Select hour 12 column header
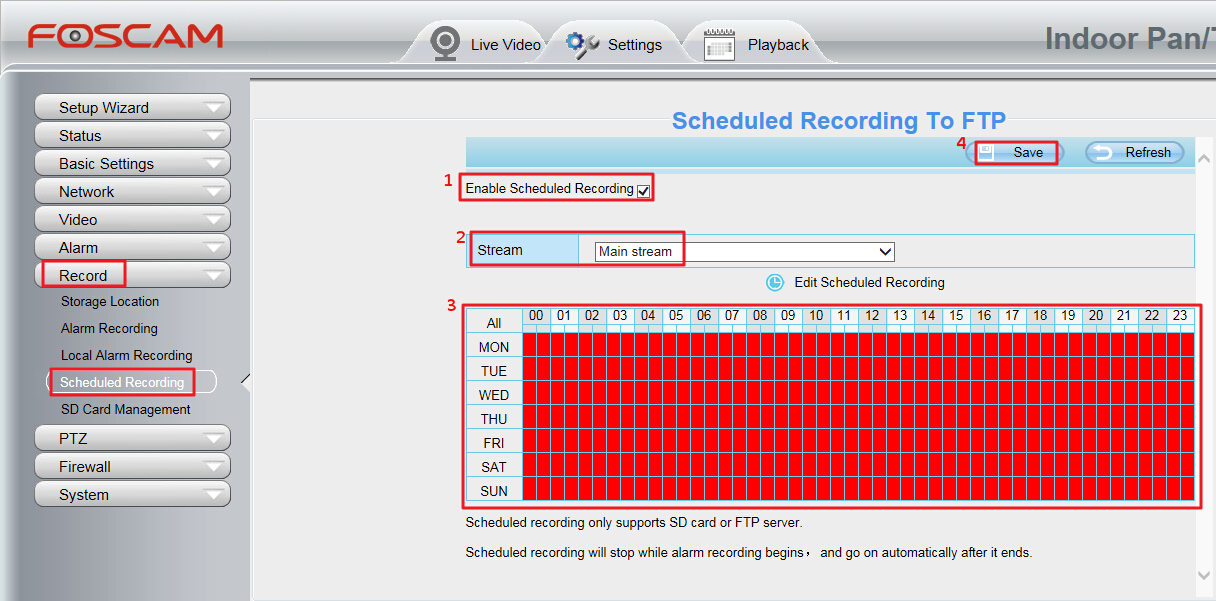This screenshot has width=1216, height=601. click(872, 316)
